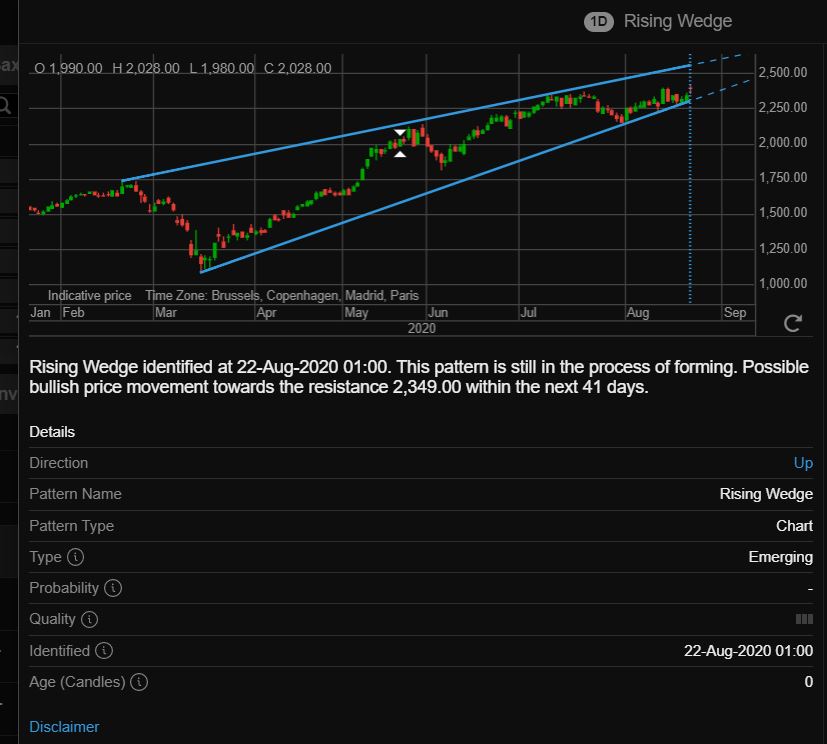827x744 pixels.
Task: Click the Time Zone label on chart
Action: (x=282, y=295)
